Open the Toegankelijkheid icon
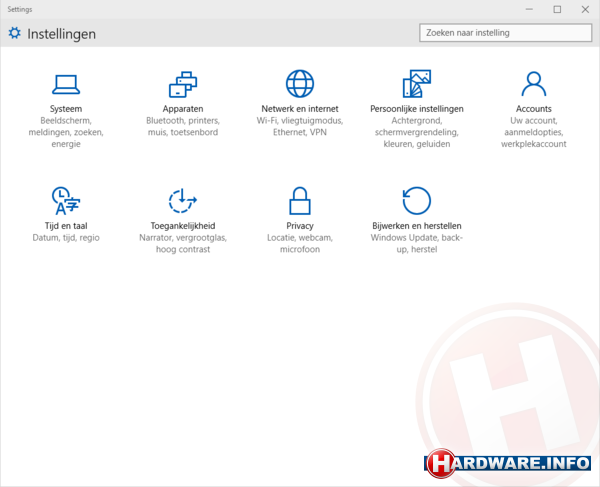 pyautogui.click(x=183, y=200)
